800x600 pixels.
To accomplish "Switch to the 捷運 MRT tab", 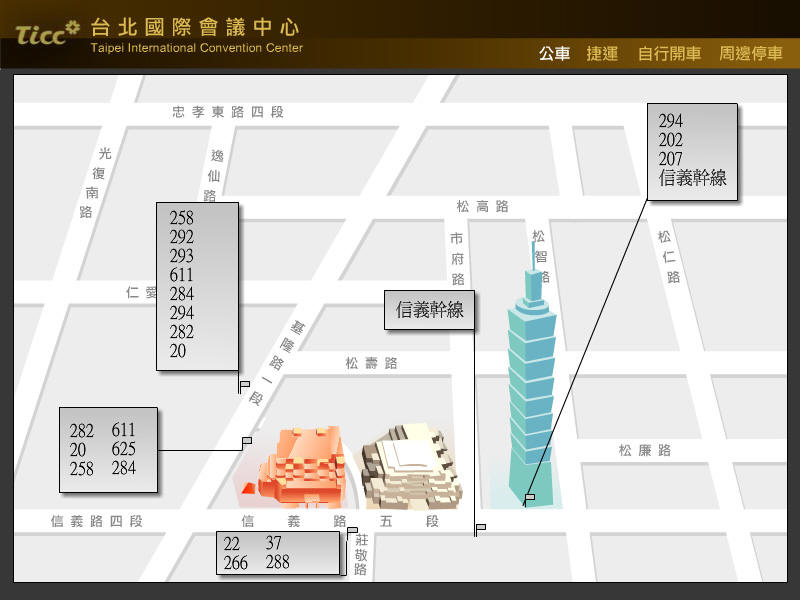I will (602, 53).
